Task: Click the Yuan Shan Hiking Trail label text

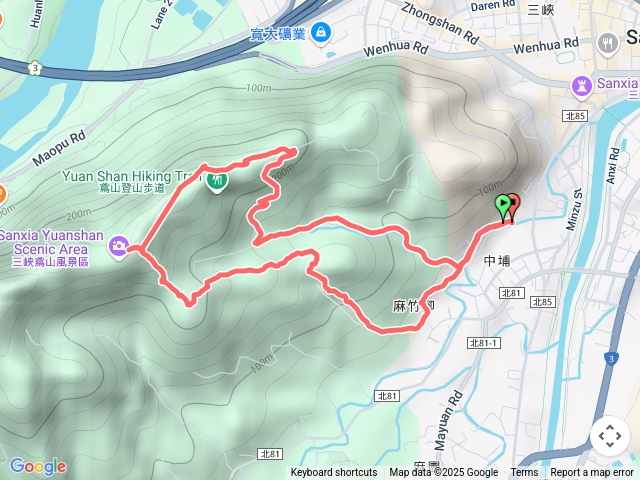Action: click(131, 177)
